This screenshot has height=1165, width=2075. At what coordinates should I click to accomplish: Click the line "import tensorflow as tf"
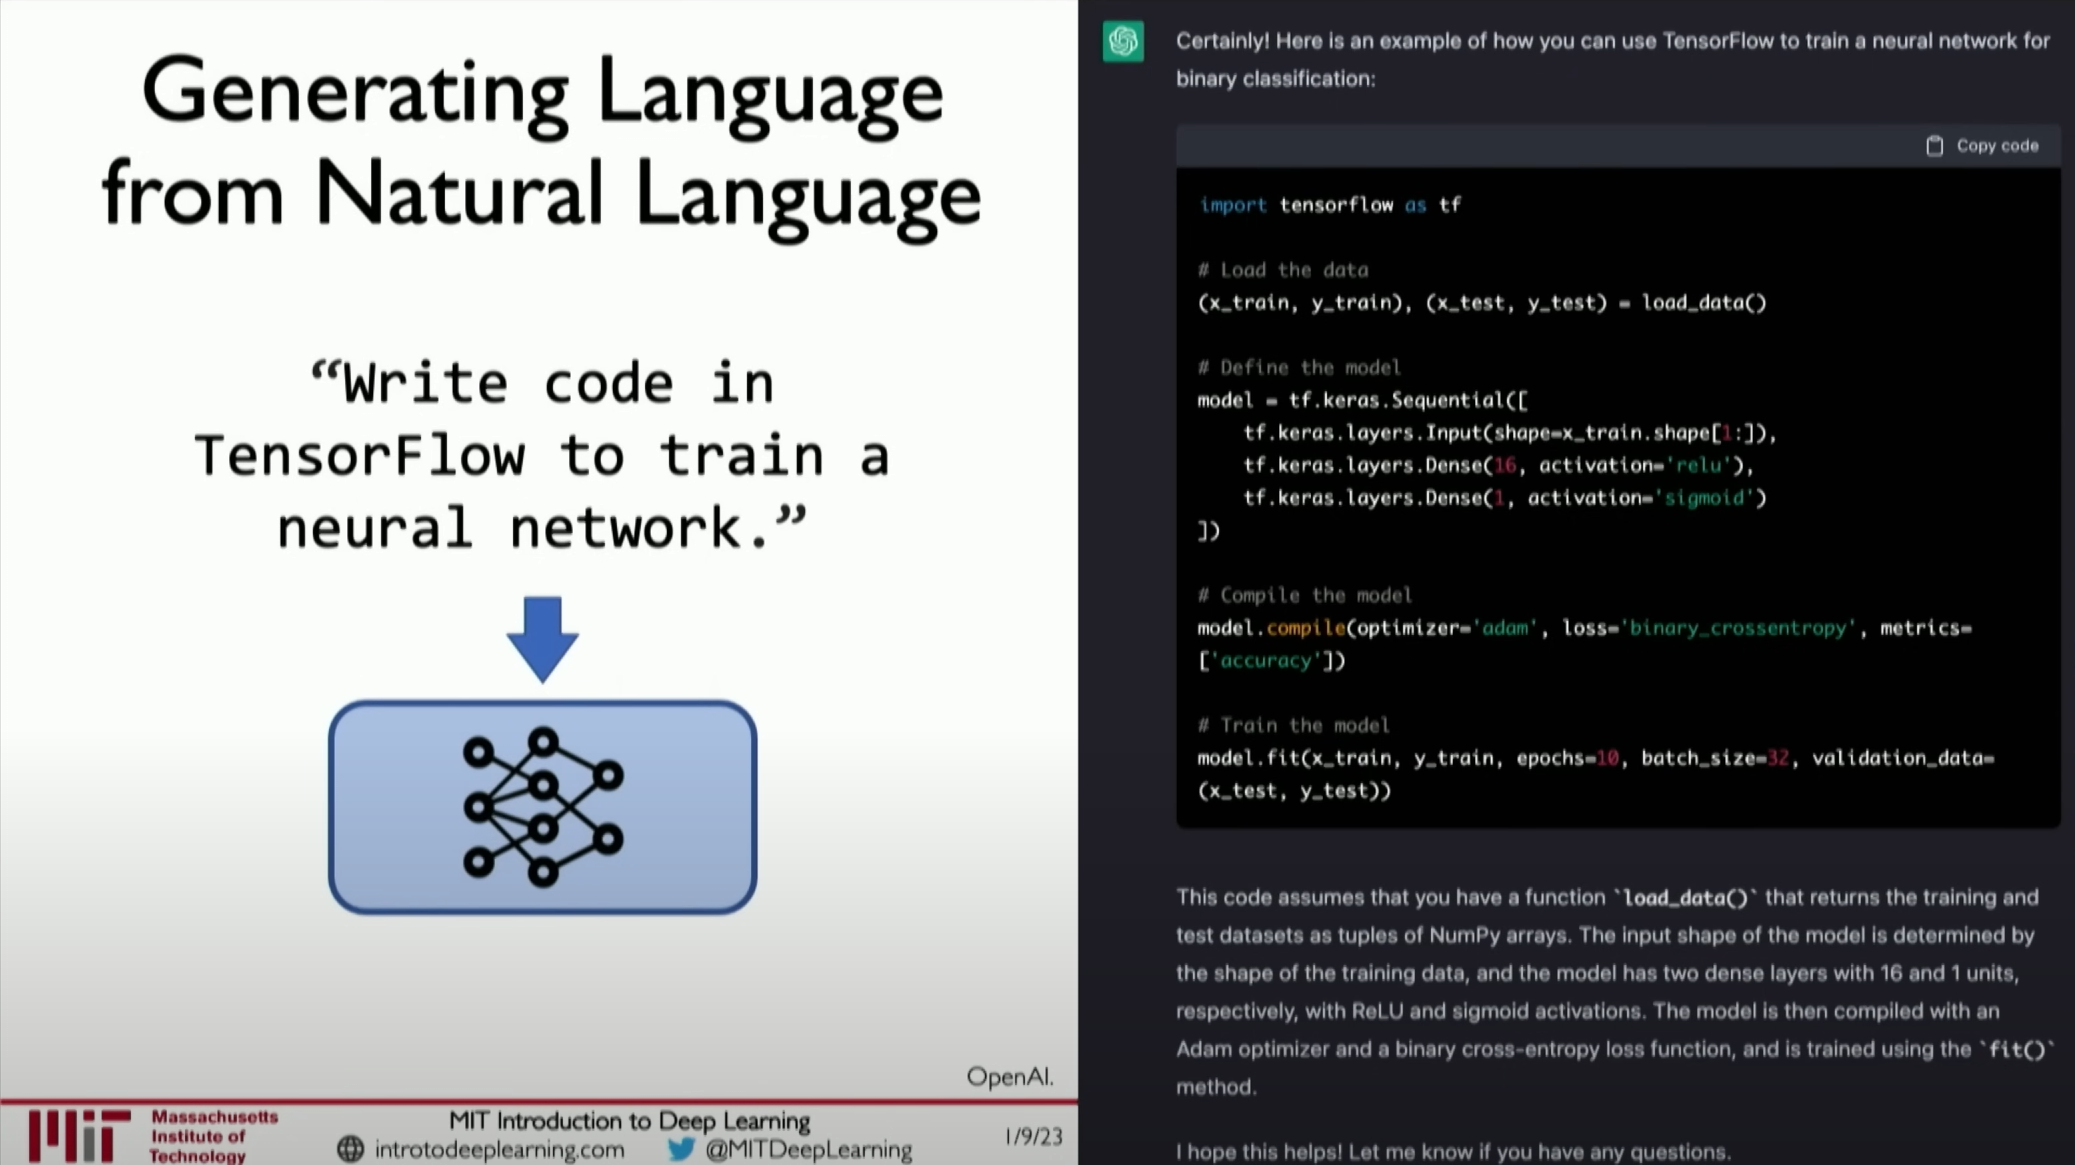(1330, 205)
